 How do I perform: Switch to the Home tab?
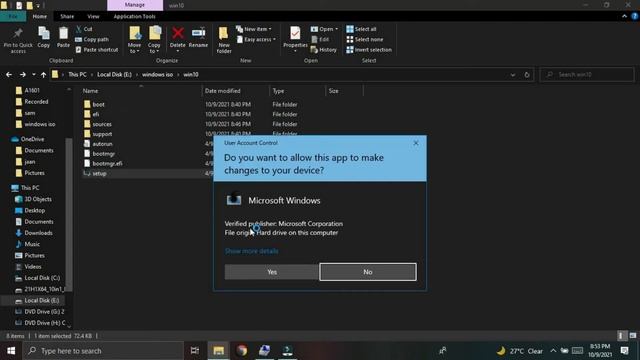[40, 16]
